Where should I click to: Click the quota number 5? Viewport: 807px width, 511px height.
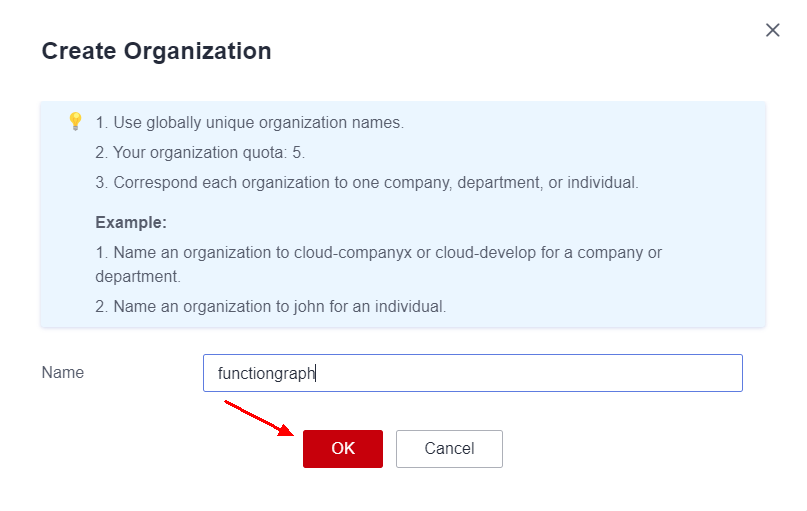pyautogui.click(x=297, y=153)
